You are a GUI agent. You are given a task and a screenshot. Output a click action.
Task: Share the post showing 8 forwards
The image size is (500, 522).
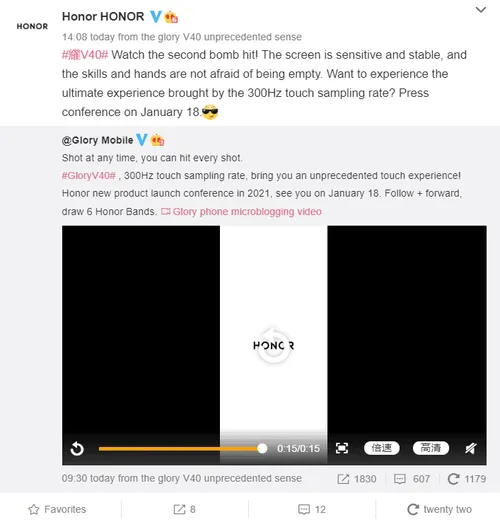tap(184, 509)
